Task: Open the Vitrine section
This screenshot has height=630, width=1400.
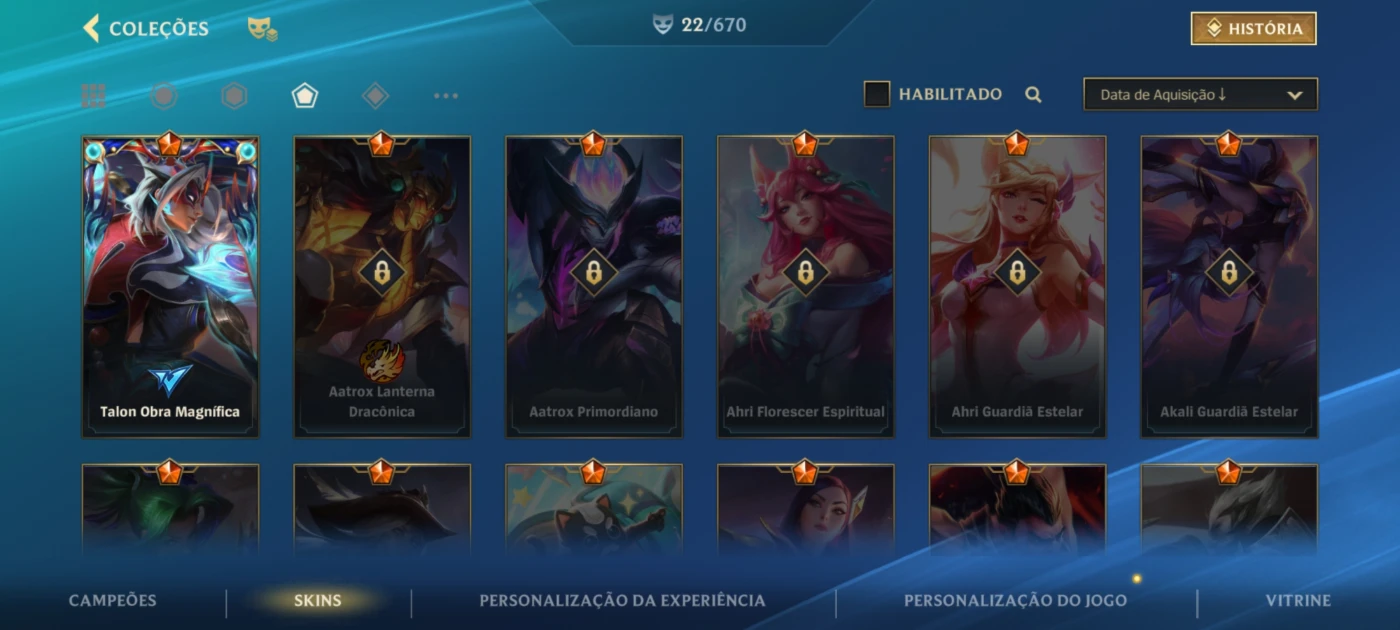Action: coord(1298,601)
